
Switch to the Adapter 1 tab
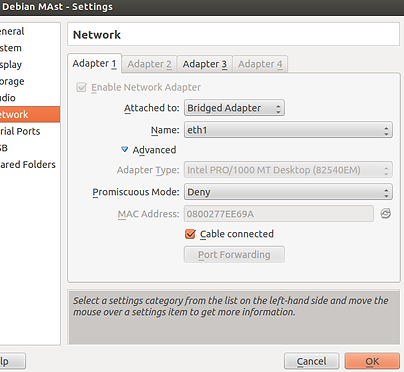click(94, 63)
